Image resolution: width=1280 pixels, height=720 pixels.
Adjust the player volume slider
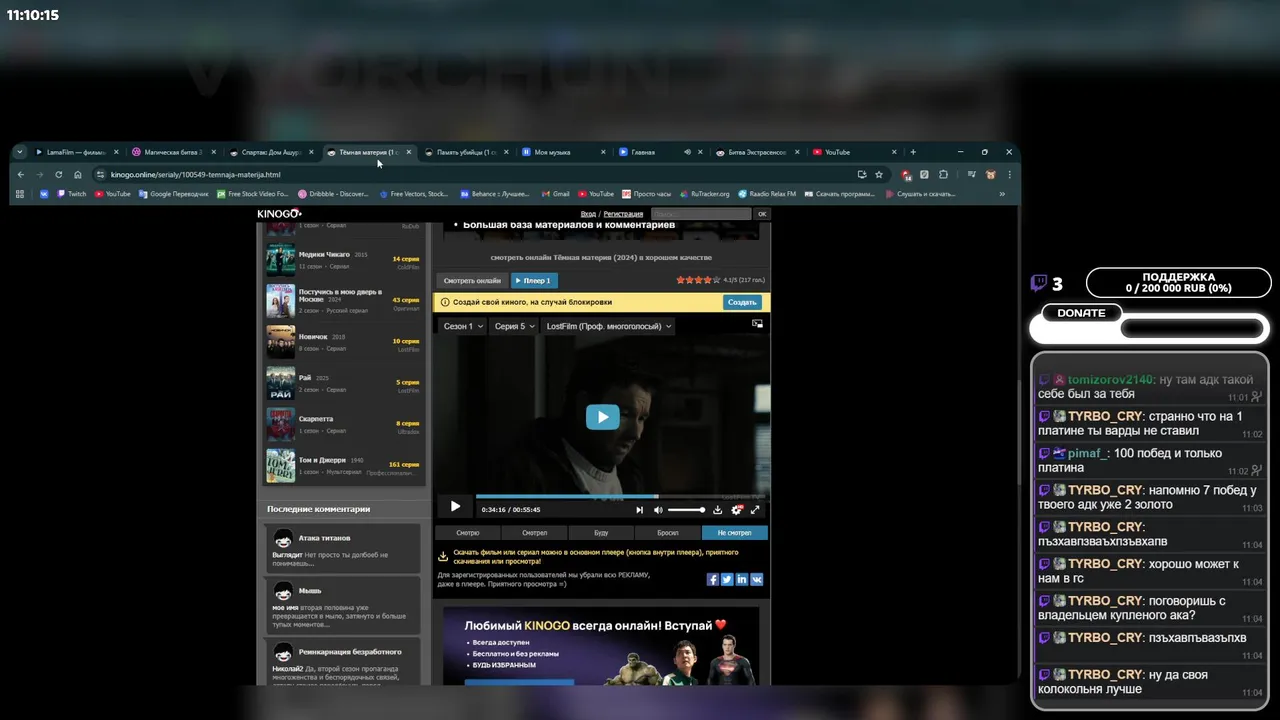pyautogui.click(x=686, y=510)
